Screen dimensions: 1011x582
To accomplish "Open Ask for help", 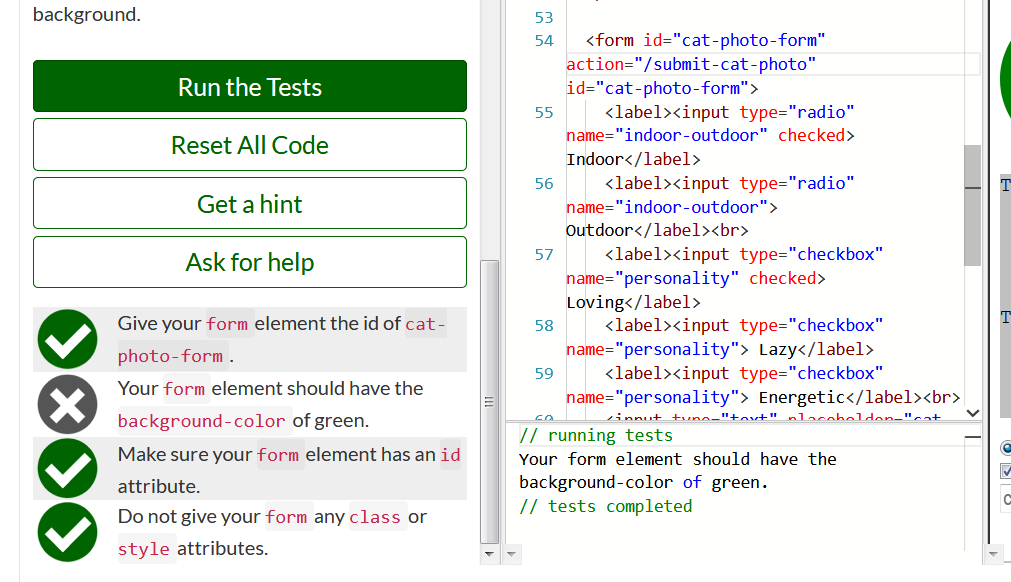I will coord(249,262).
